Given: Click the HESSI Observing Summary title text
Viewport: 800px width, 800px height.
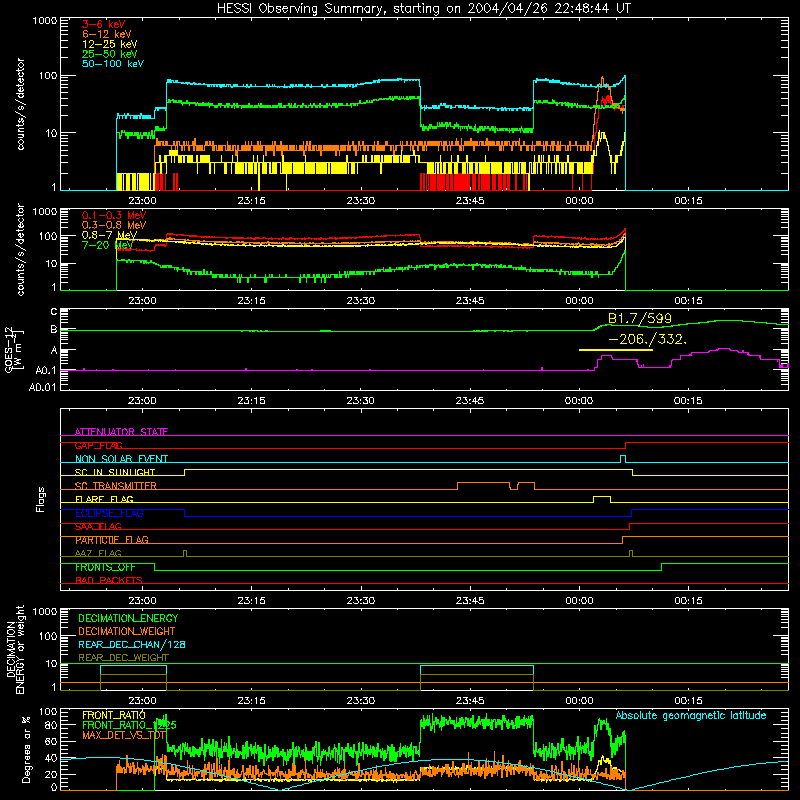Looking at the screenshot, I should 423,9.
